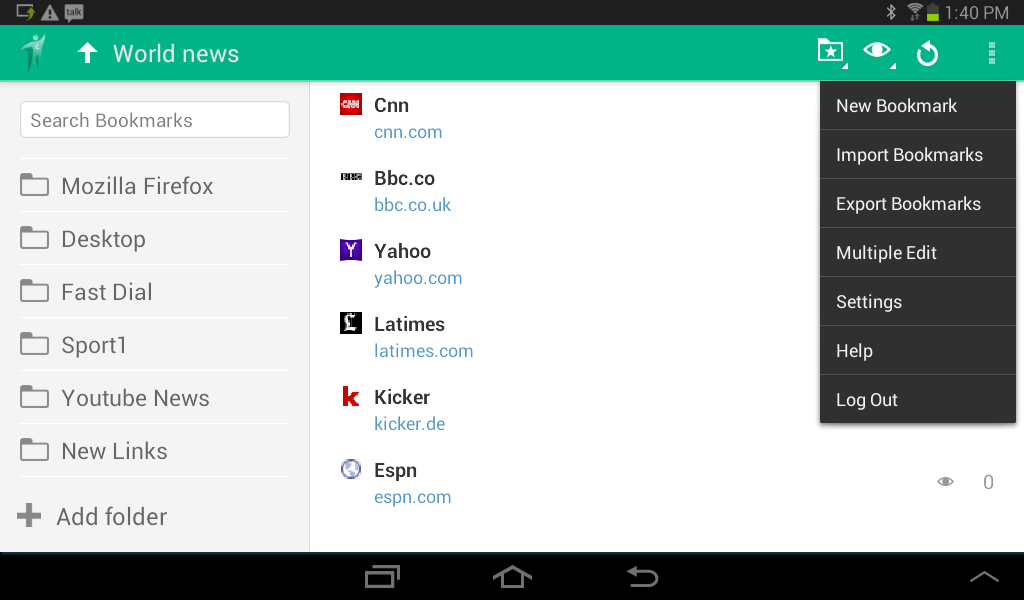Choose Log Out in the menu
Viewport: 1024px width, 600px height.
click(x=918, y=399)
